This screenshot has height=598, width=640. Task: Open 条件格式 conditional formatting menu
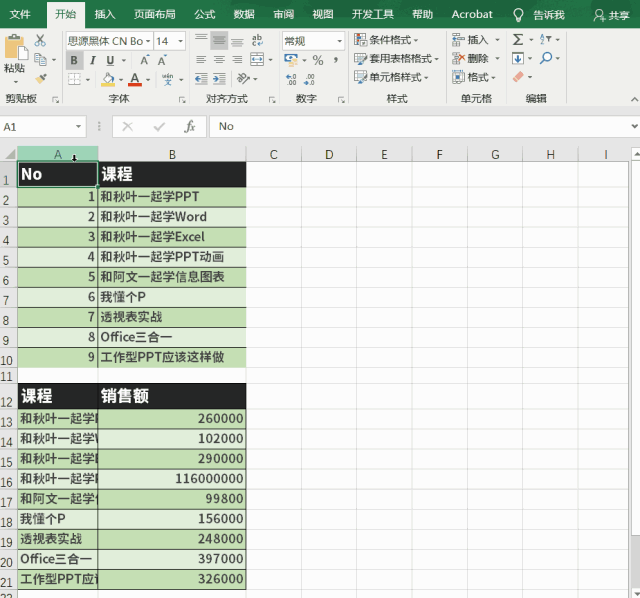click(386, 40)
